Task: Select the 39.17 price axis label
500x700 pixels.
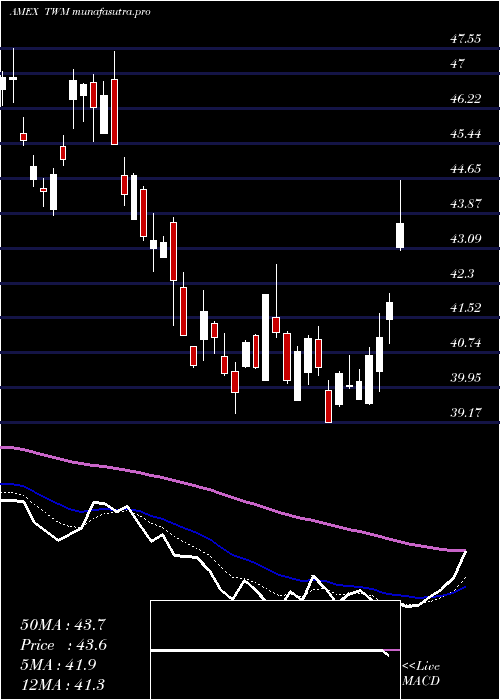Action: tap(465, 412)
